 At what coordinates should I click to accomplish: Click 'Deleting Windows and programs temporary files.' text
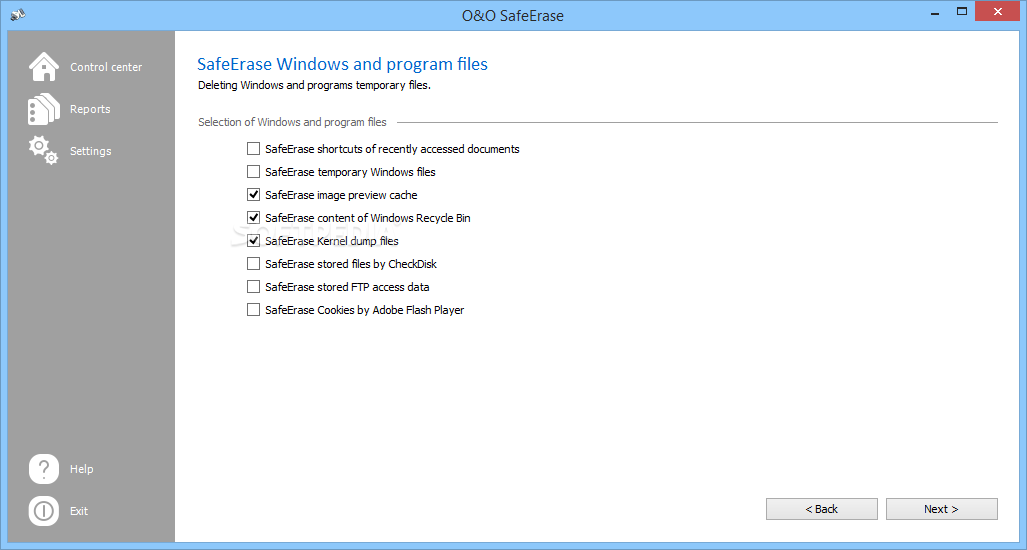314,85
